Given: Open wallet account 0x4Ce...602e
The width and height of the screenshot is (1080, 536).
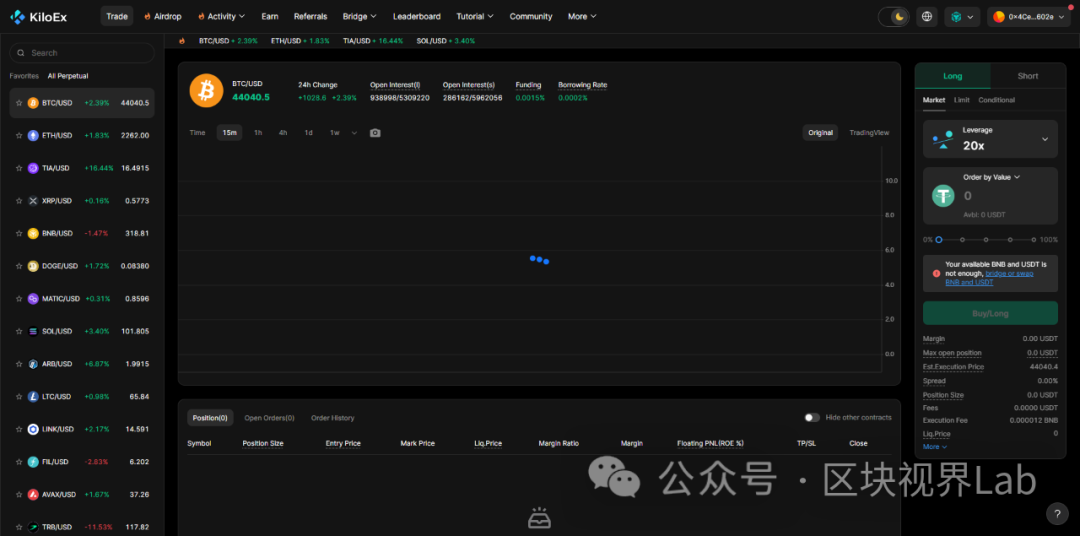Looking at the screenshot, I should click(1027, 17).
